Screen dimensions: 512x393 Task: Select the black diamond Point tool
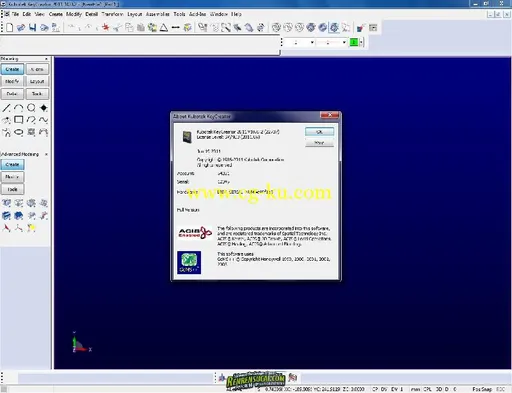[44, 108]
